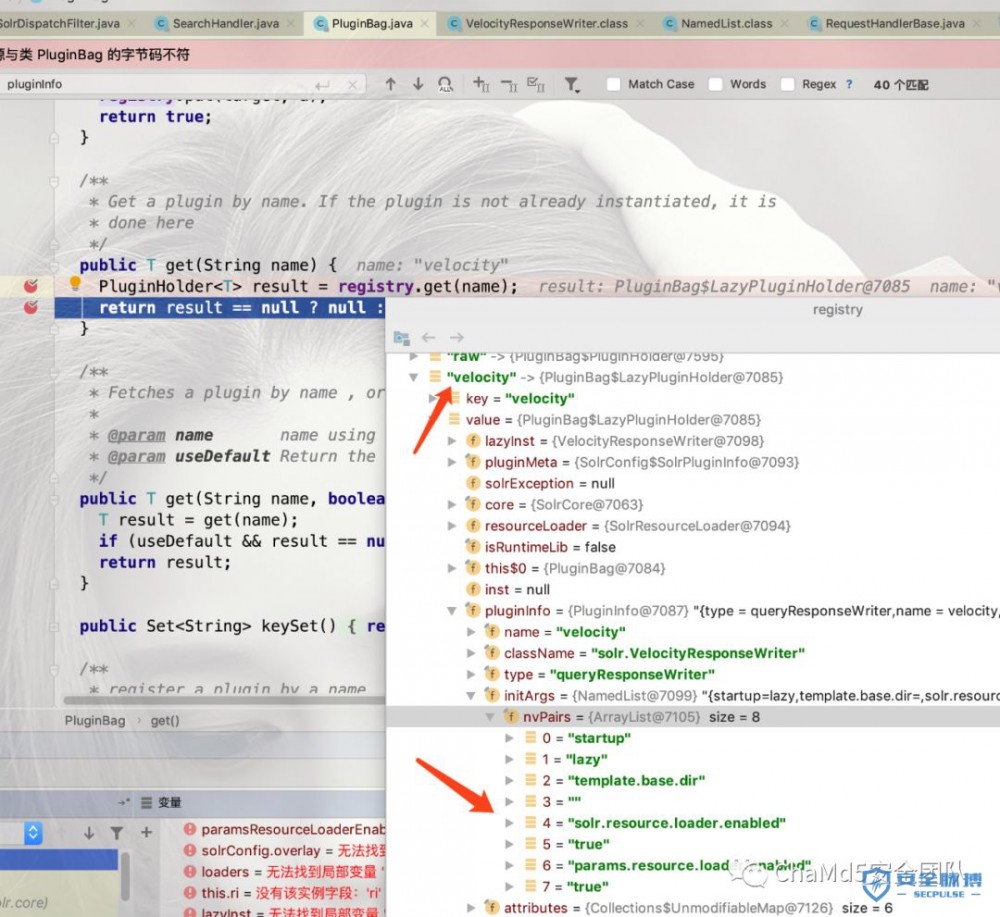1000x917 pixels.
Task: Expand the nvPairs array node
Action: pos(489,716)
